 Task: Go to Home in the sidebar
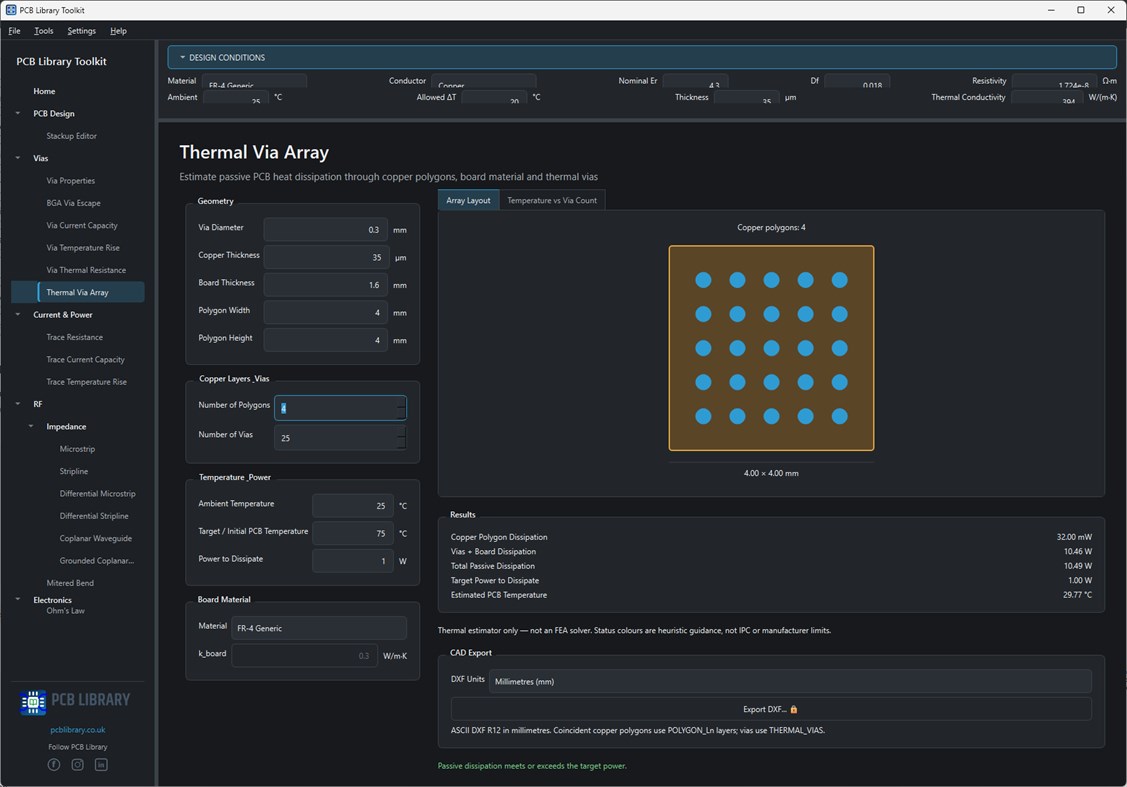point(44,91)
